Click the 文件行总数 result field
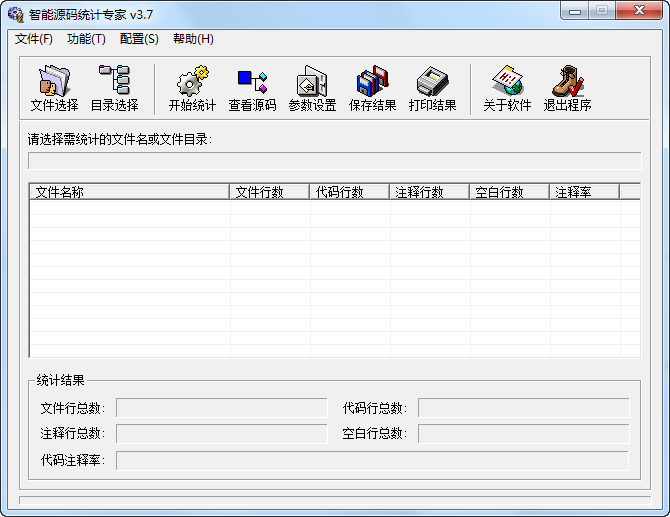The image size is (670, 517). pyautogui.click(x=222, y=408)
